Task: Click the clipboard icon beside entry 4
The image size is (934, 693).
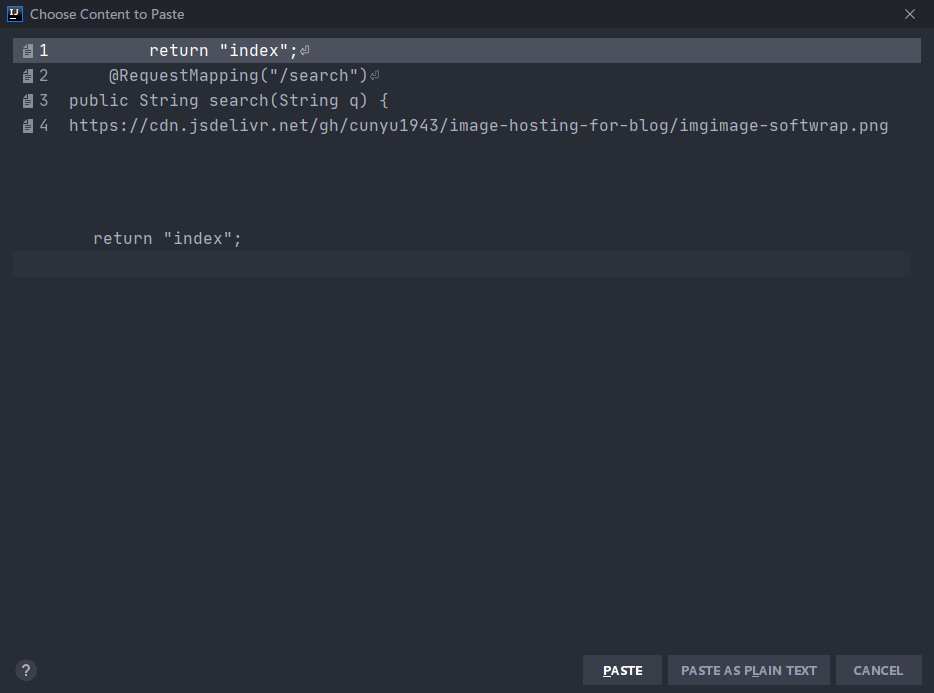Action: click(x=28, y=126)
